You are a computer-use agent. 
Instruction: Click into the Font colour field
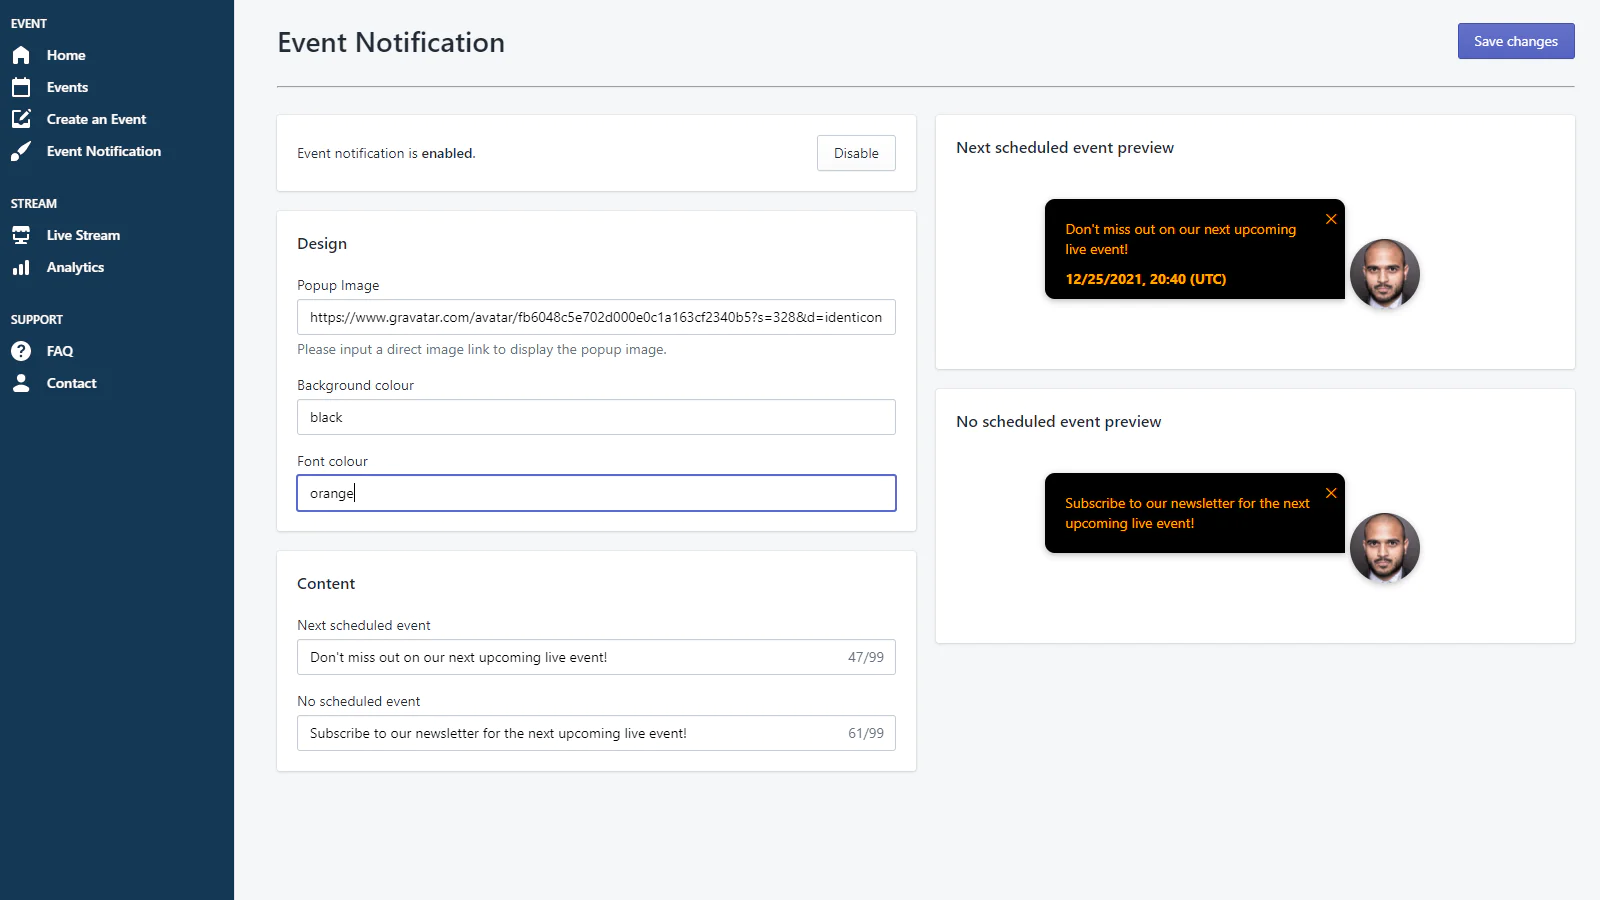click(596, 493)
